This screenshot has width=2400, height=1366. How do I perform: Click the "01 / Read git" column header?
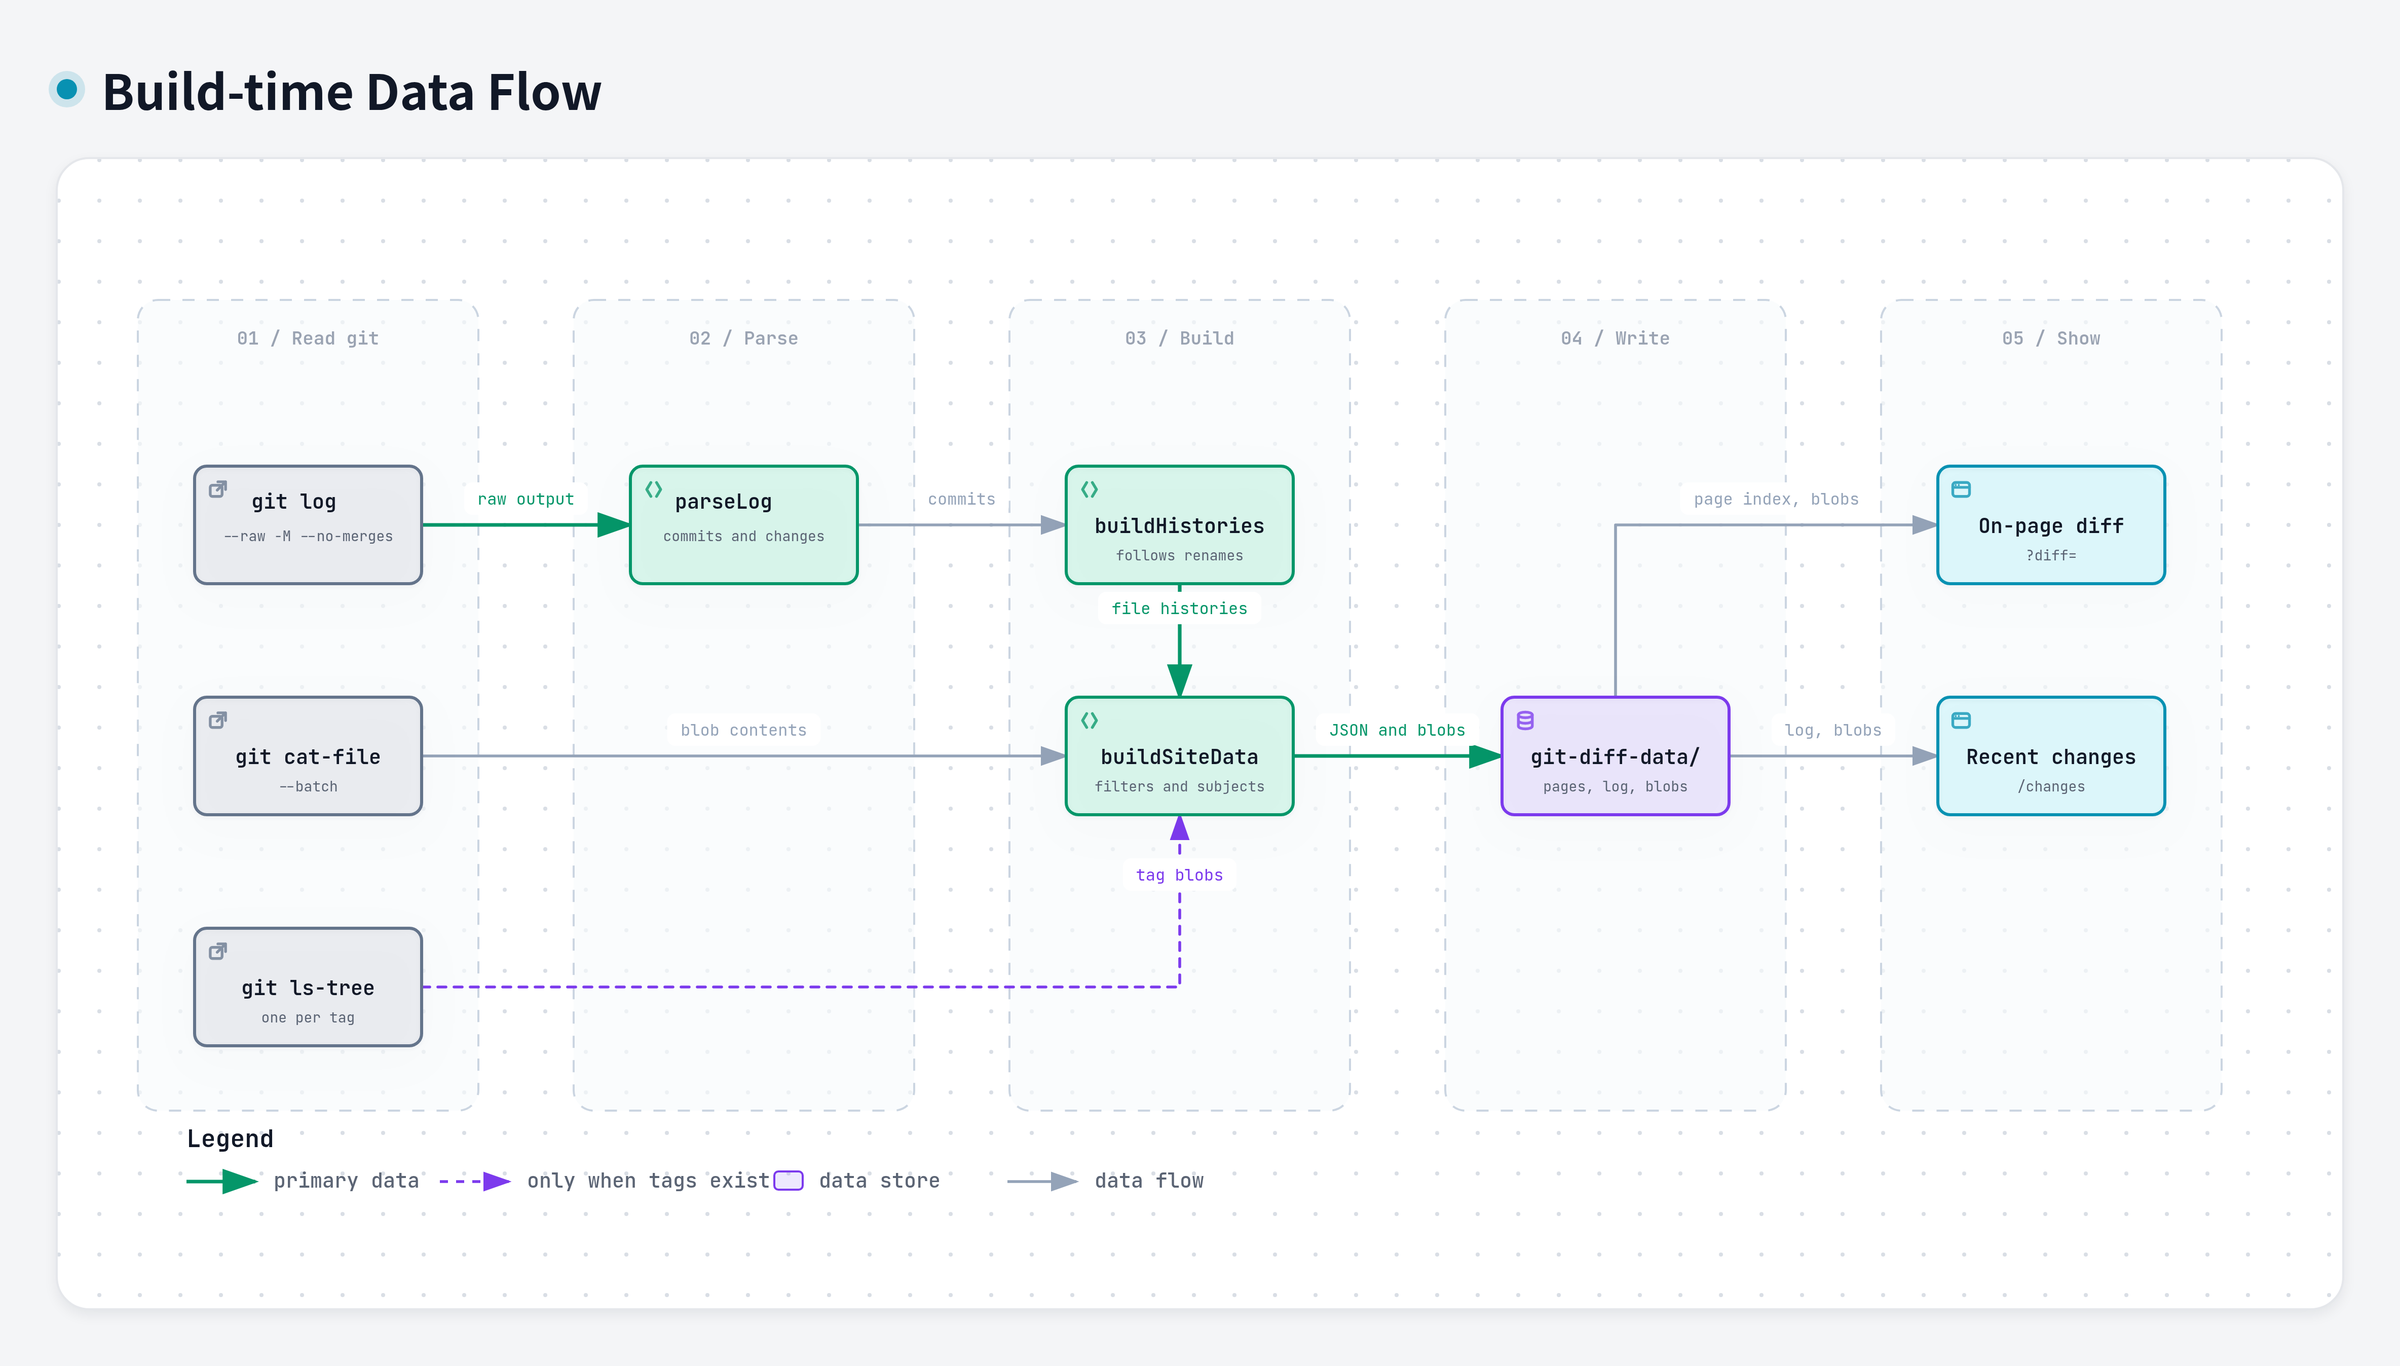pyautogui.click(x=308, y=338)
